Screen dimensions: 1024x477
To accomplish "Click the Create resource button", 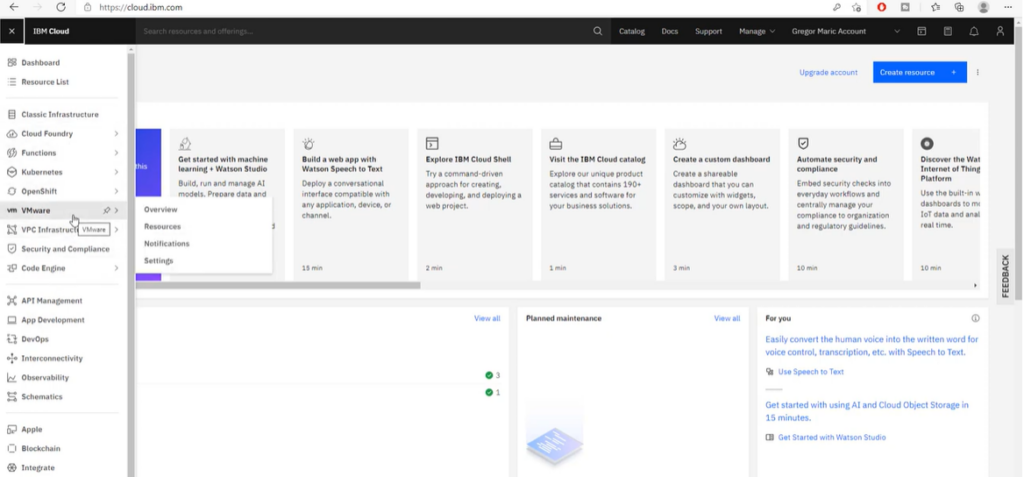I will tap(920, 73).
